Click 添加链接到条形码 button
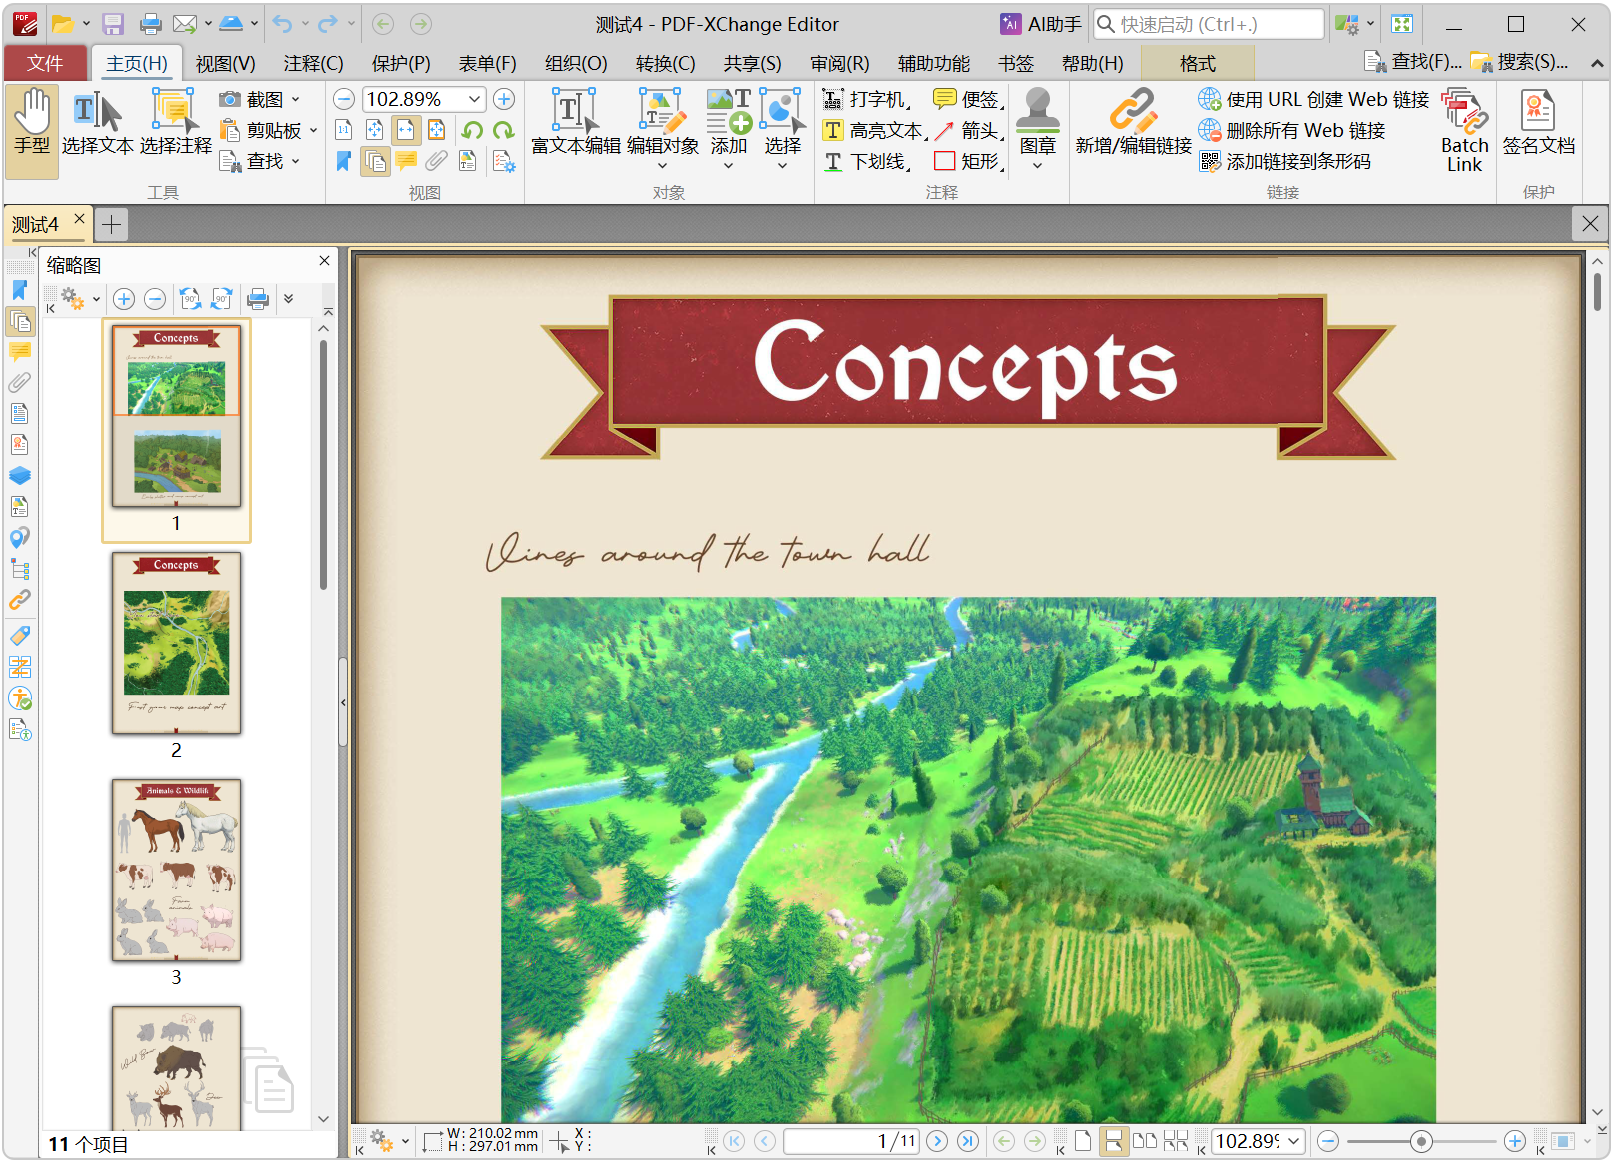 pyautogui.click(x=1285, y=161)
